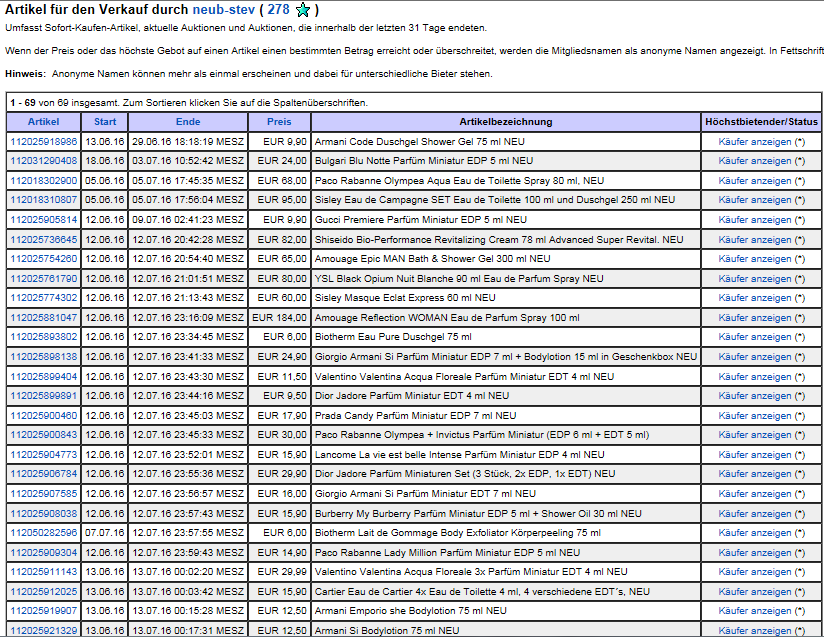
Task: Click title 'Giorgio Armani Si Parfüm Miniatur EDT 7 ml NEU'
Action: click(425, 494)
